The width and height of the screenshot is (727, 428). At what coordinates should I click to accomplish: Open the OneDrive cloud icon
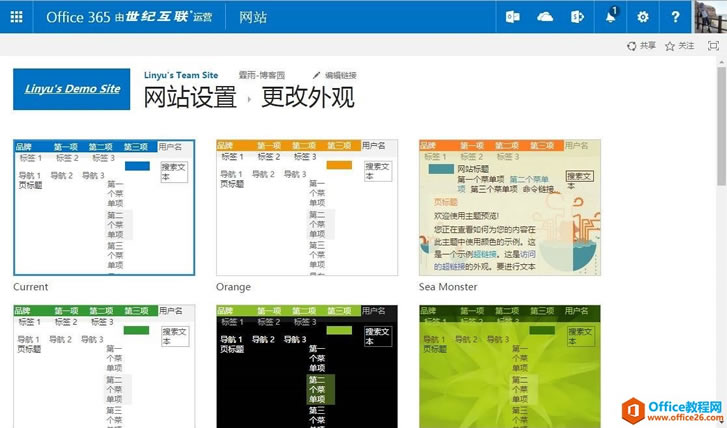[545, 17]
